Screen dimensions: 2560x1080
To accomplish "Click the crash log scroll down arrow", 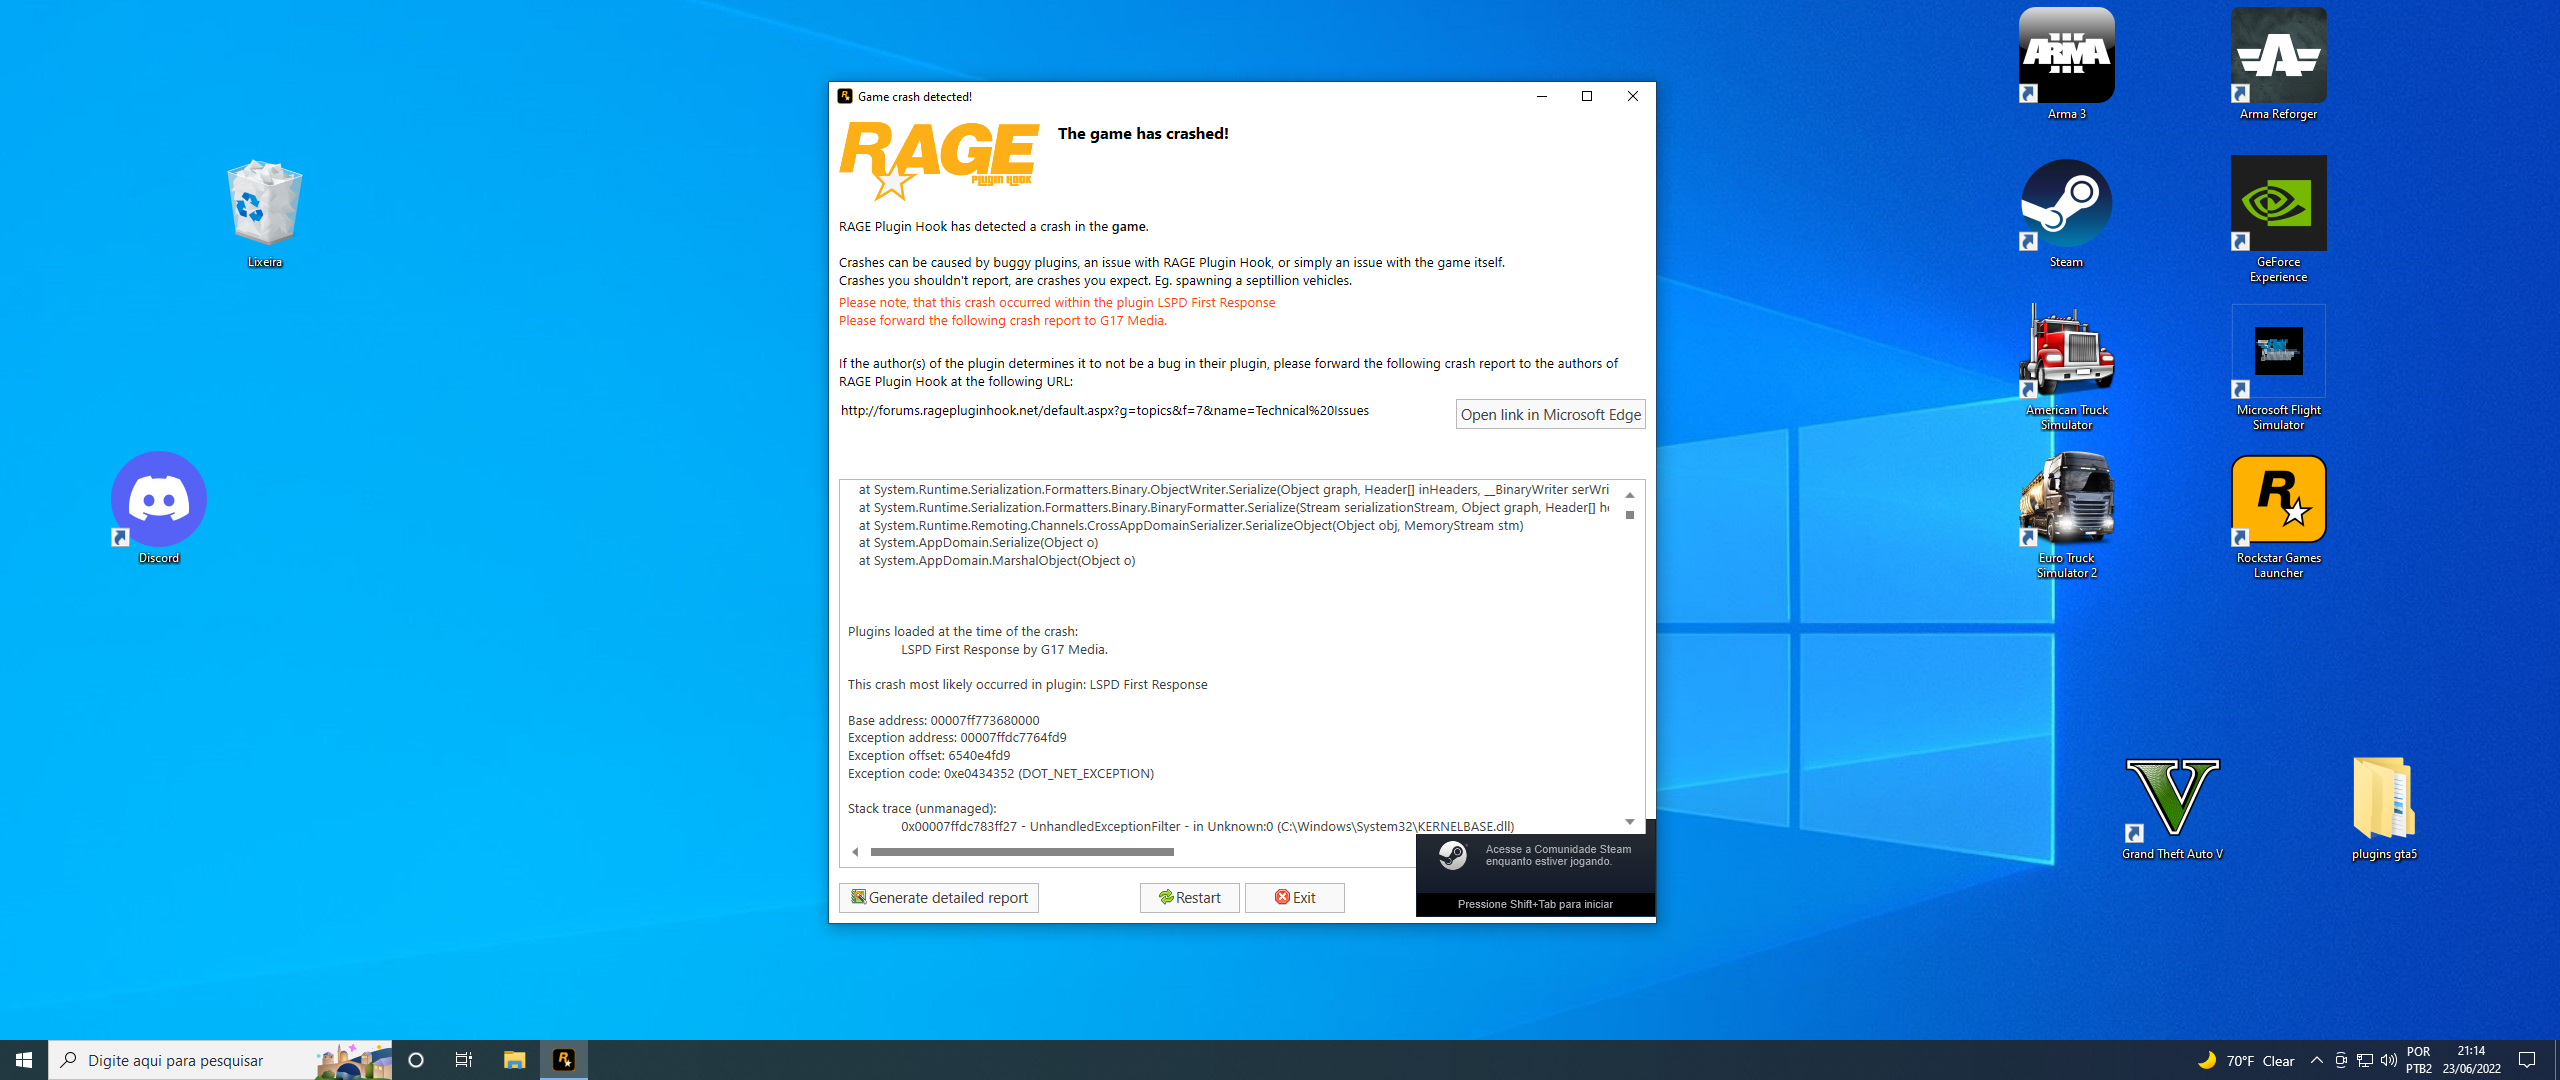I will (1630, 822).
